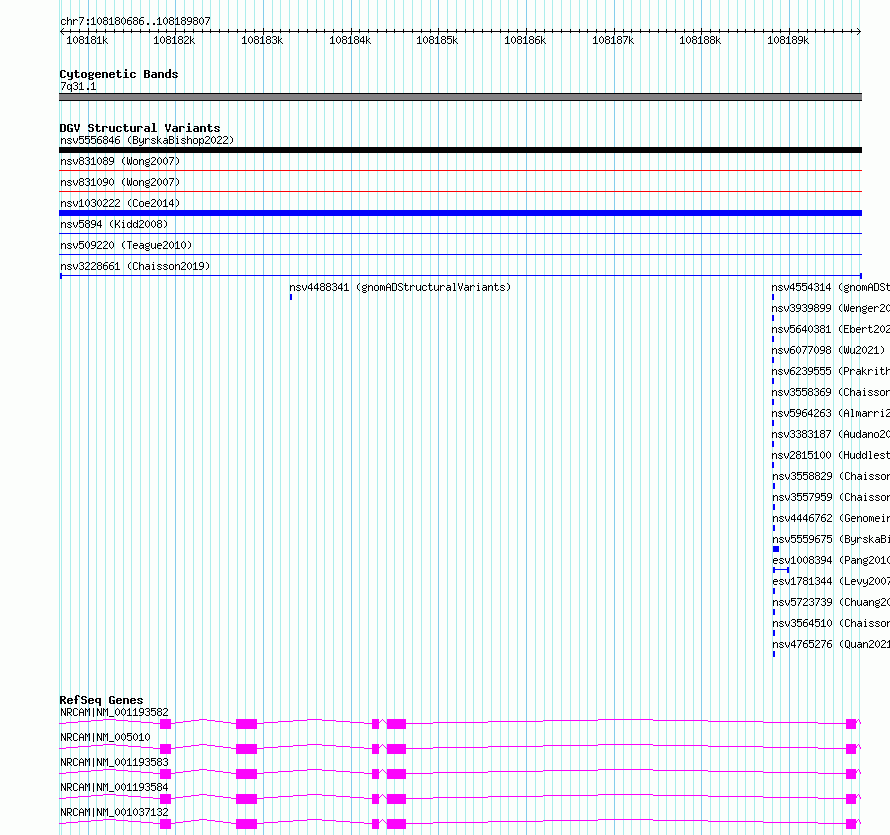Open the nsv5964263 variant label
Viewport: 890px width, 835px height.
point(830,413)
